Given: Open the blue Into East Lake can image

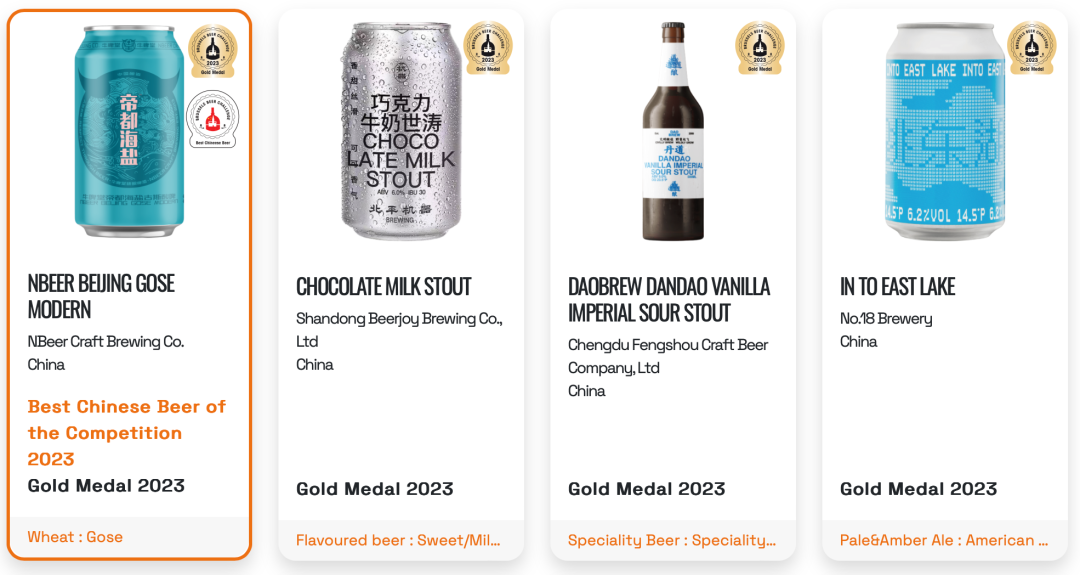Looking at the screenshot, I should pos(944,131).
